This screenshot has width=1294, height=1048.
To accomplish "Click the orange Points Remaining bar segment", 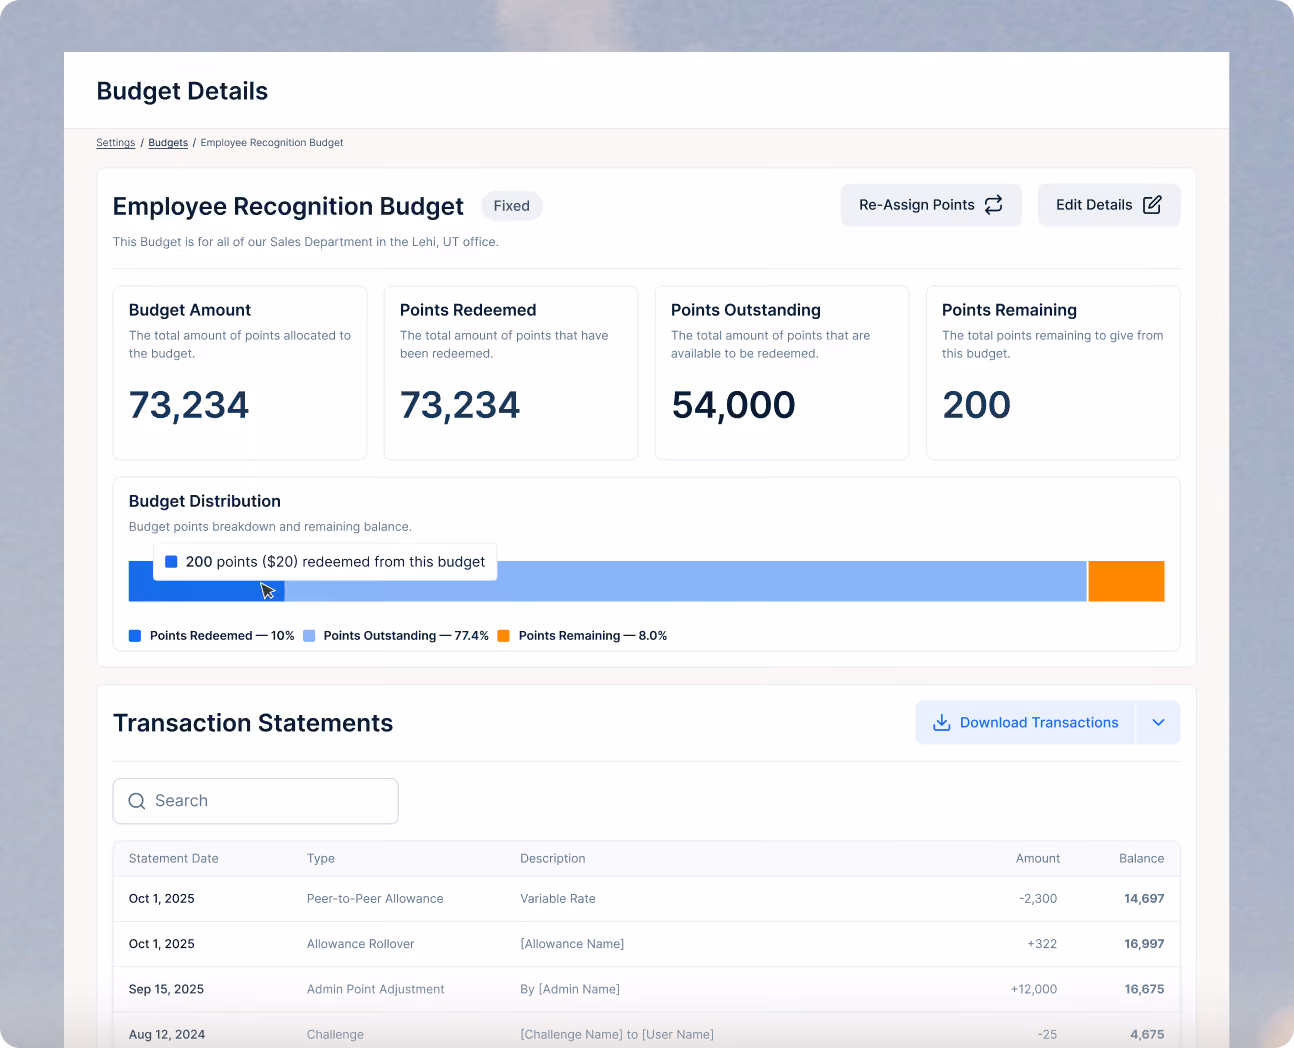I will pos(1126,581).
